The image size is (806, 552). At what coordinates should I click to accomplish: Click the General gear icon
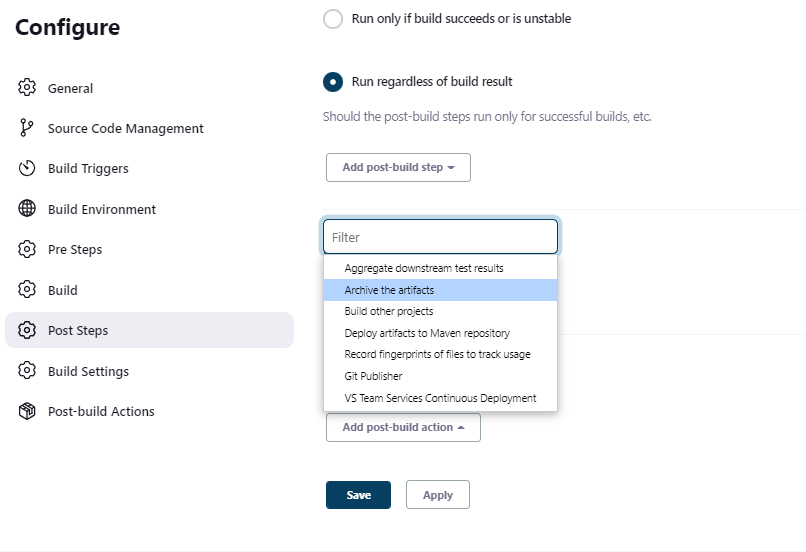27,87
